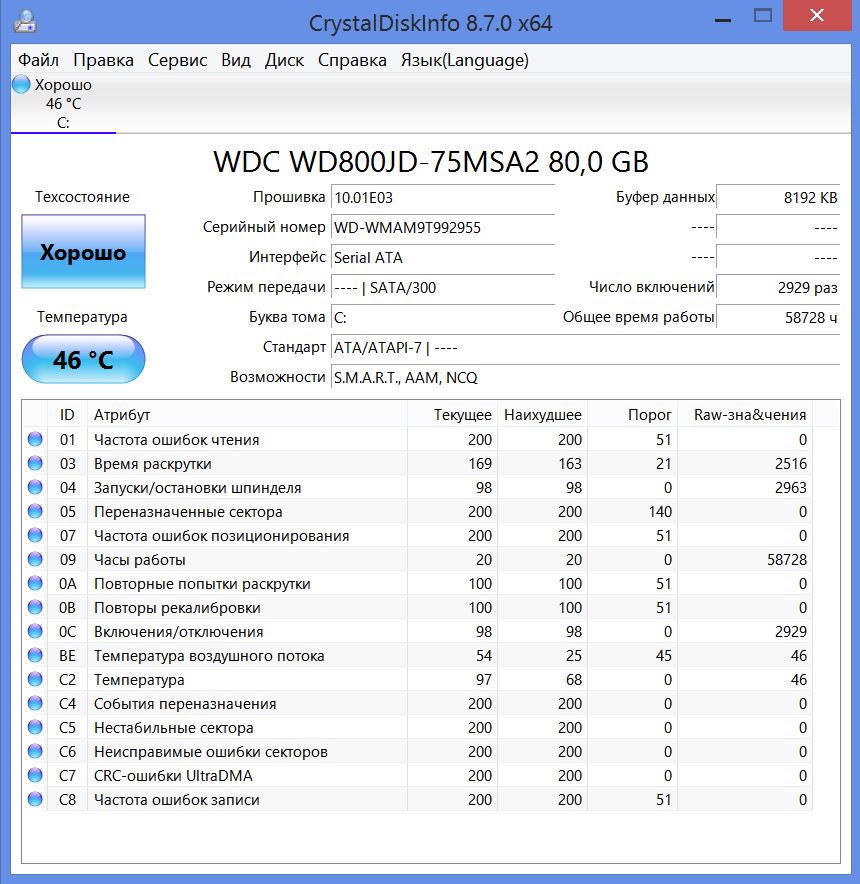Click the status orb for attribute C2 Температура
The height and width of the screenshot is (884, 860).
(35, 679)
